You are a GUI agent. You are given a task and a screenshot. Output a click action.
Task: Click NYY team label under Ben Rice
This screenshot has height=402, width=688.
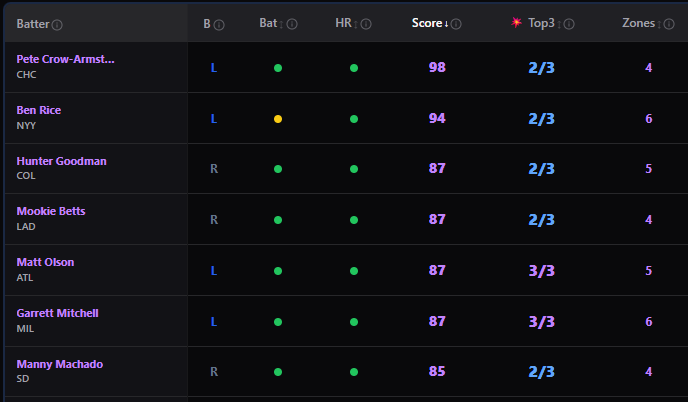tap(26, 126)
